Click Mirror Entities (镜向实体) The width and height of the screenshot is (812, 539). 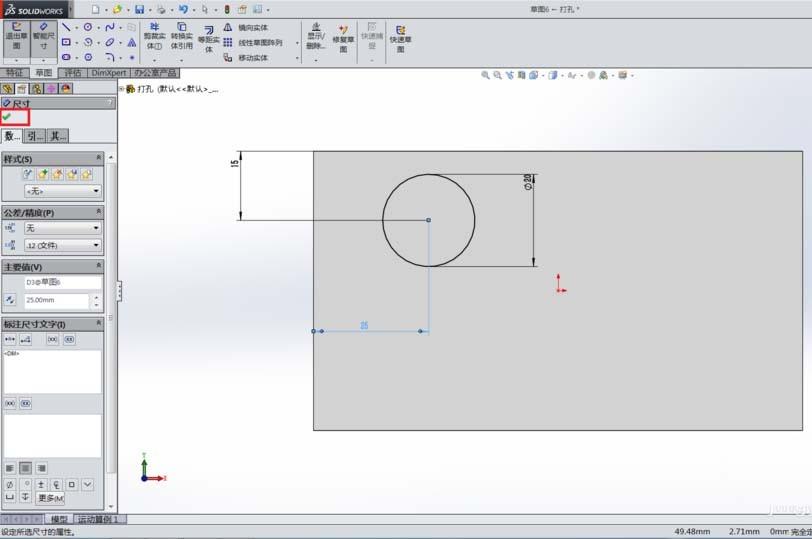246,27
